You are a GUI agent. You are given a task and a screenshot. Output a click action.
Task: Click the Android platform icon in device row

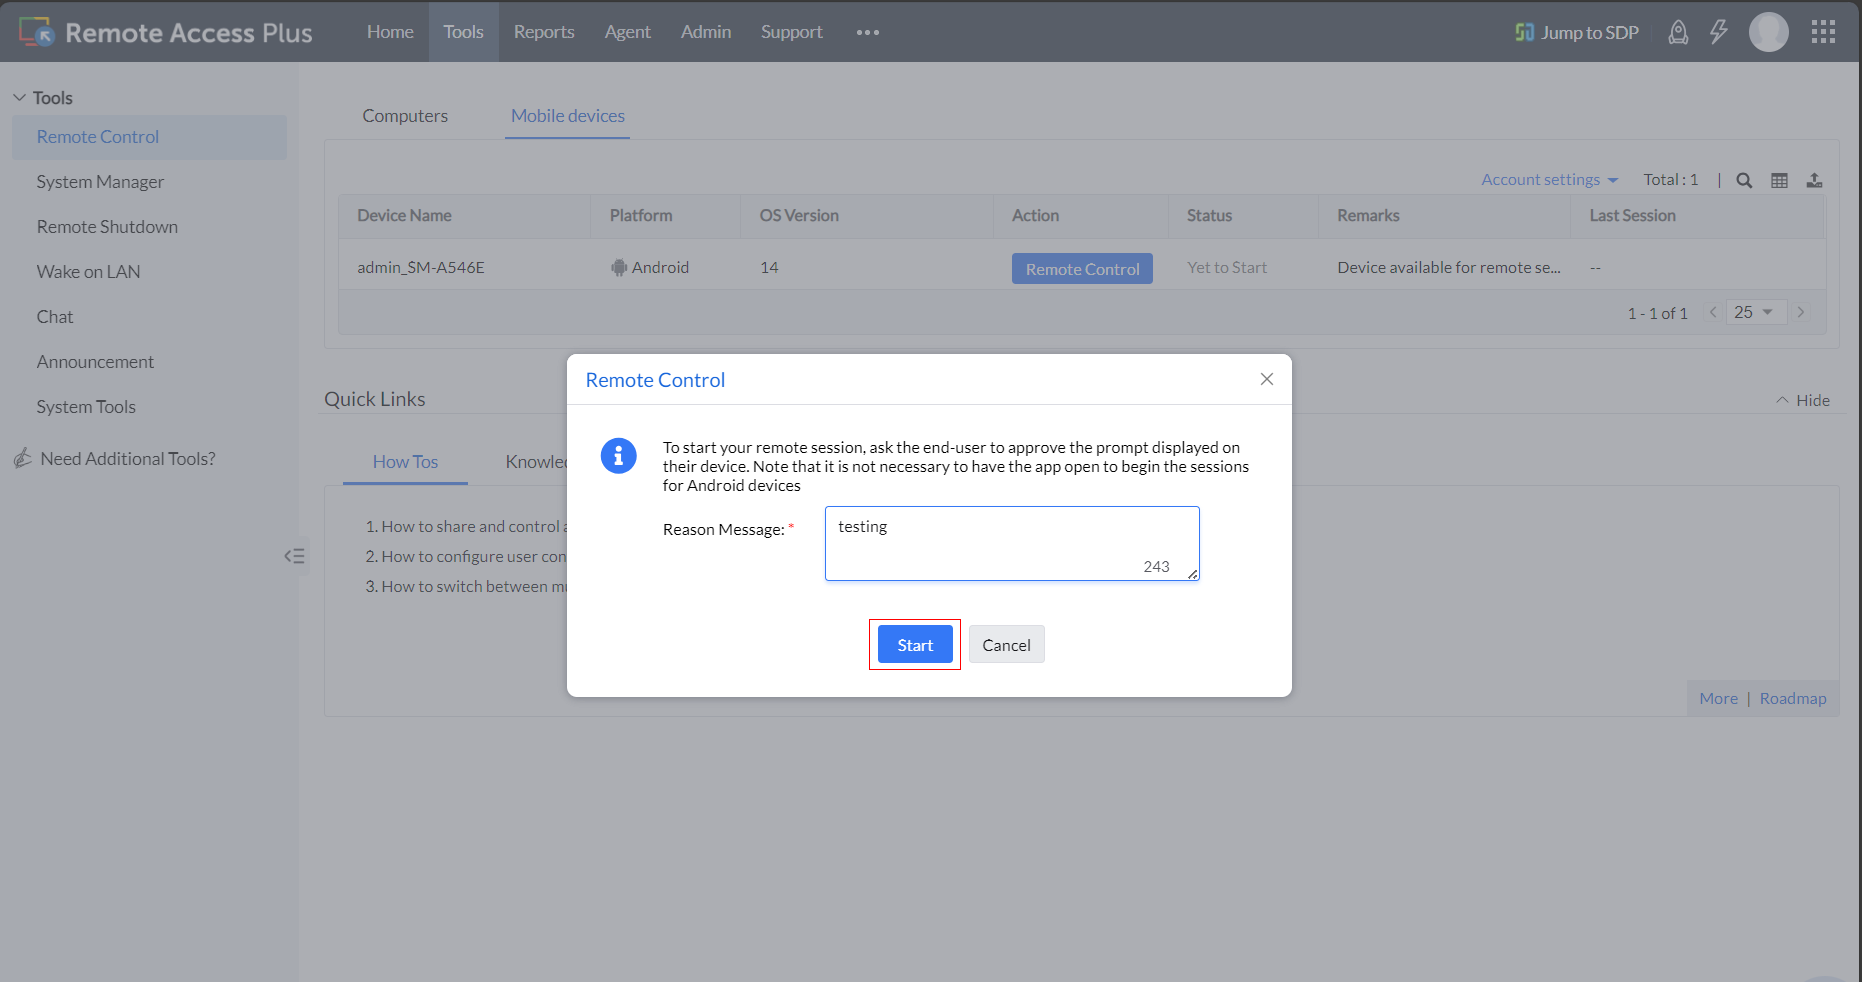tap(619, 268)
